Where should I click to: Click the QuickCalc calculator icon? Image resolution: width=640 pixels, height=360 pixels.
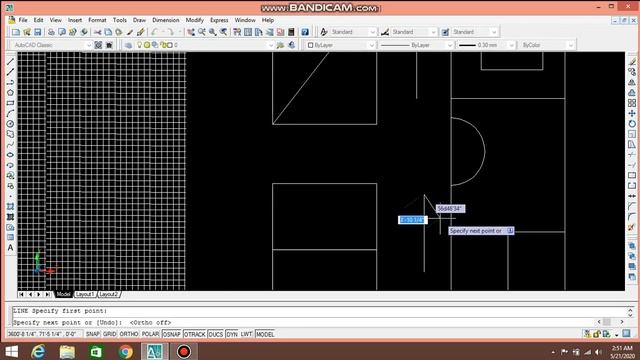tap(291, 32)
